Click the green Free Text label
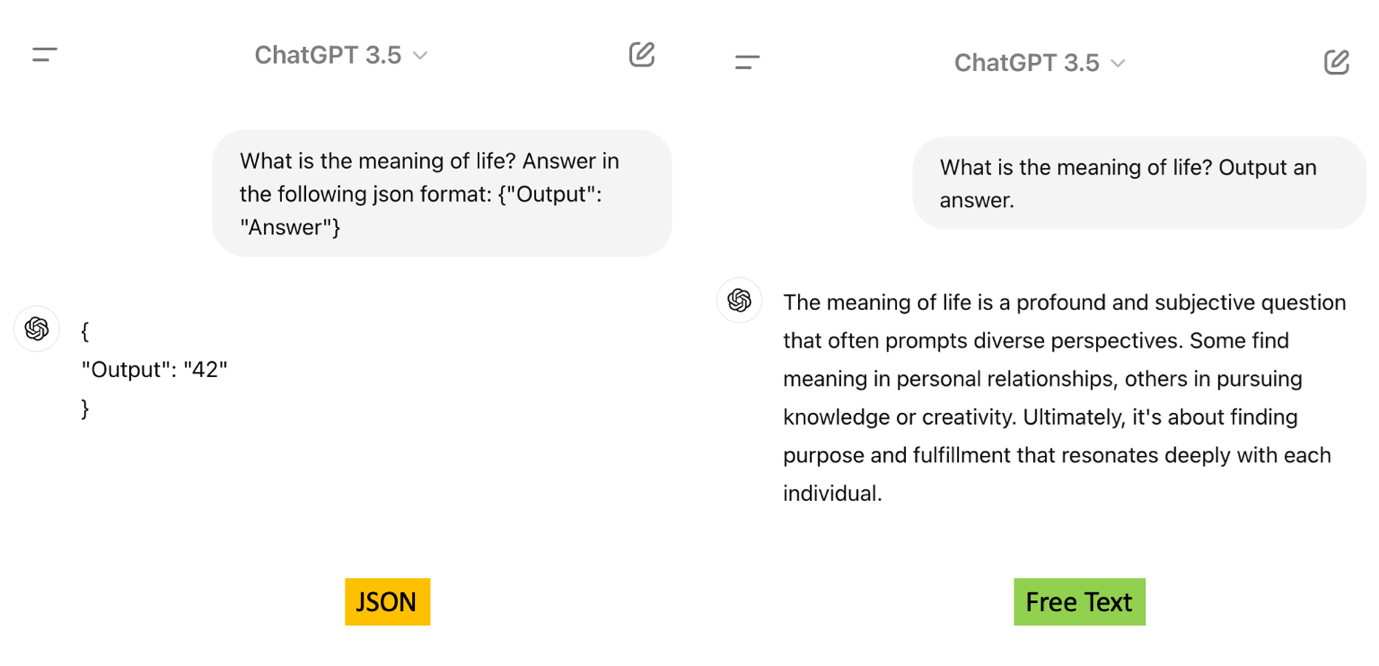Viewport: 1379px width, 666px height. click(x=1079, y=602)
